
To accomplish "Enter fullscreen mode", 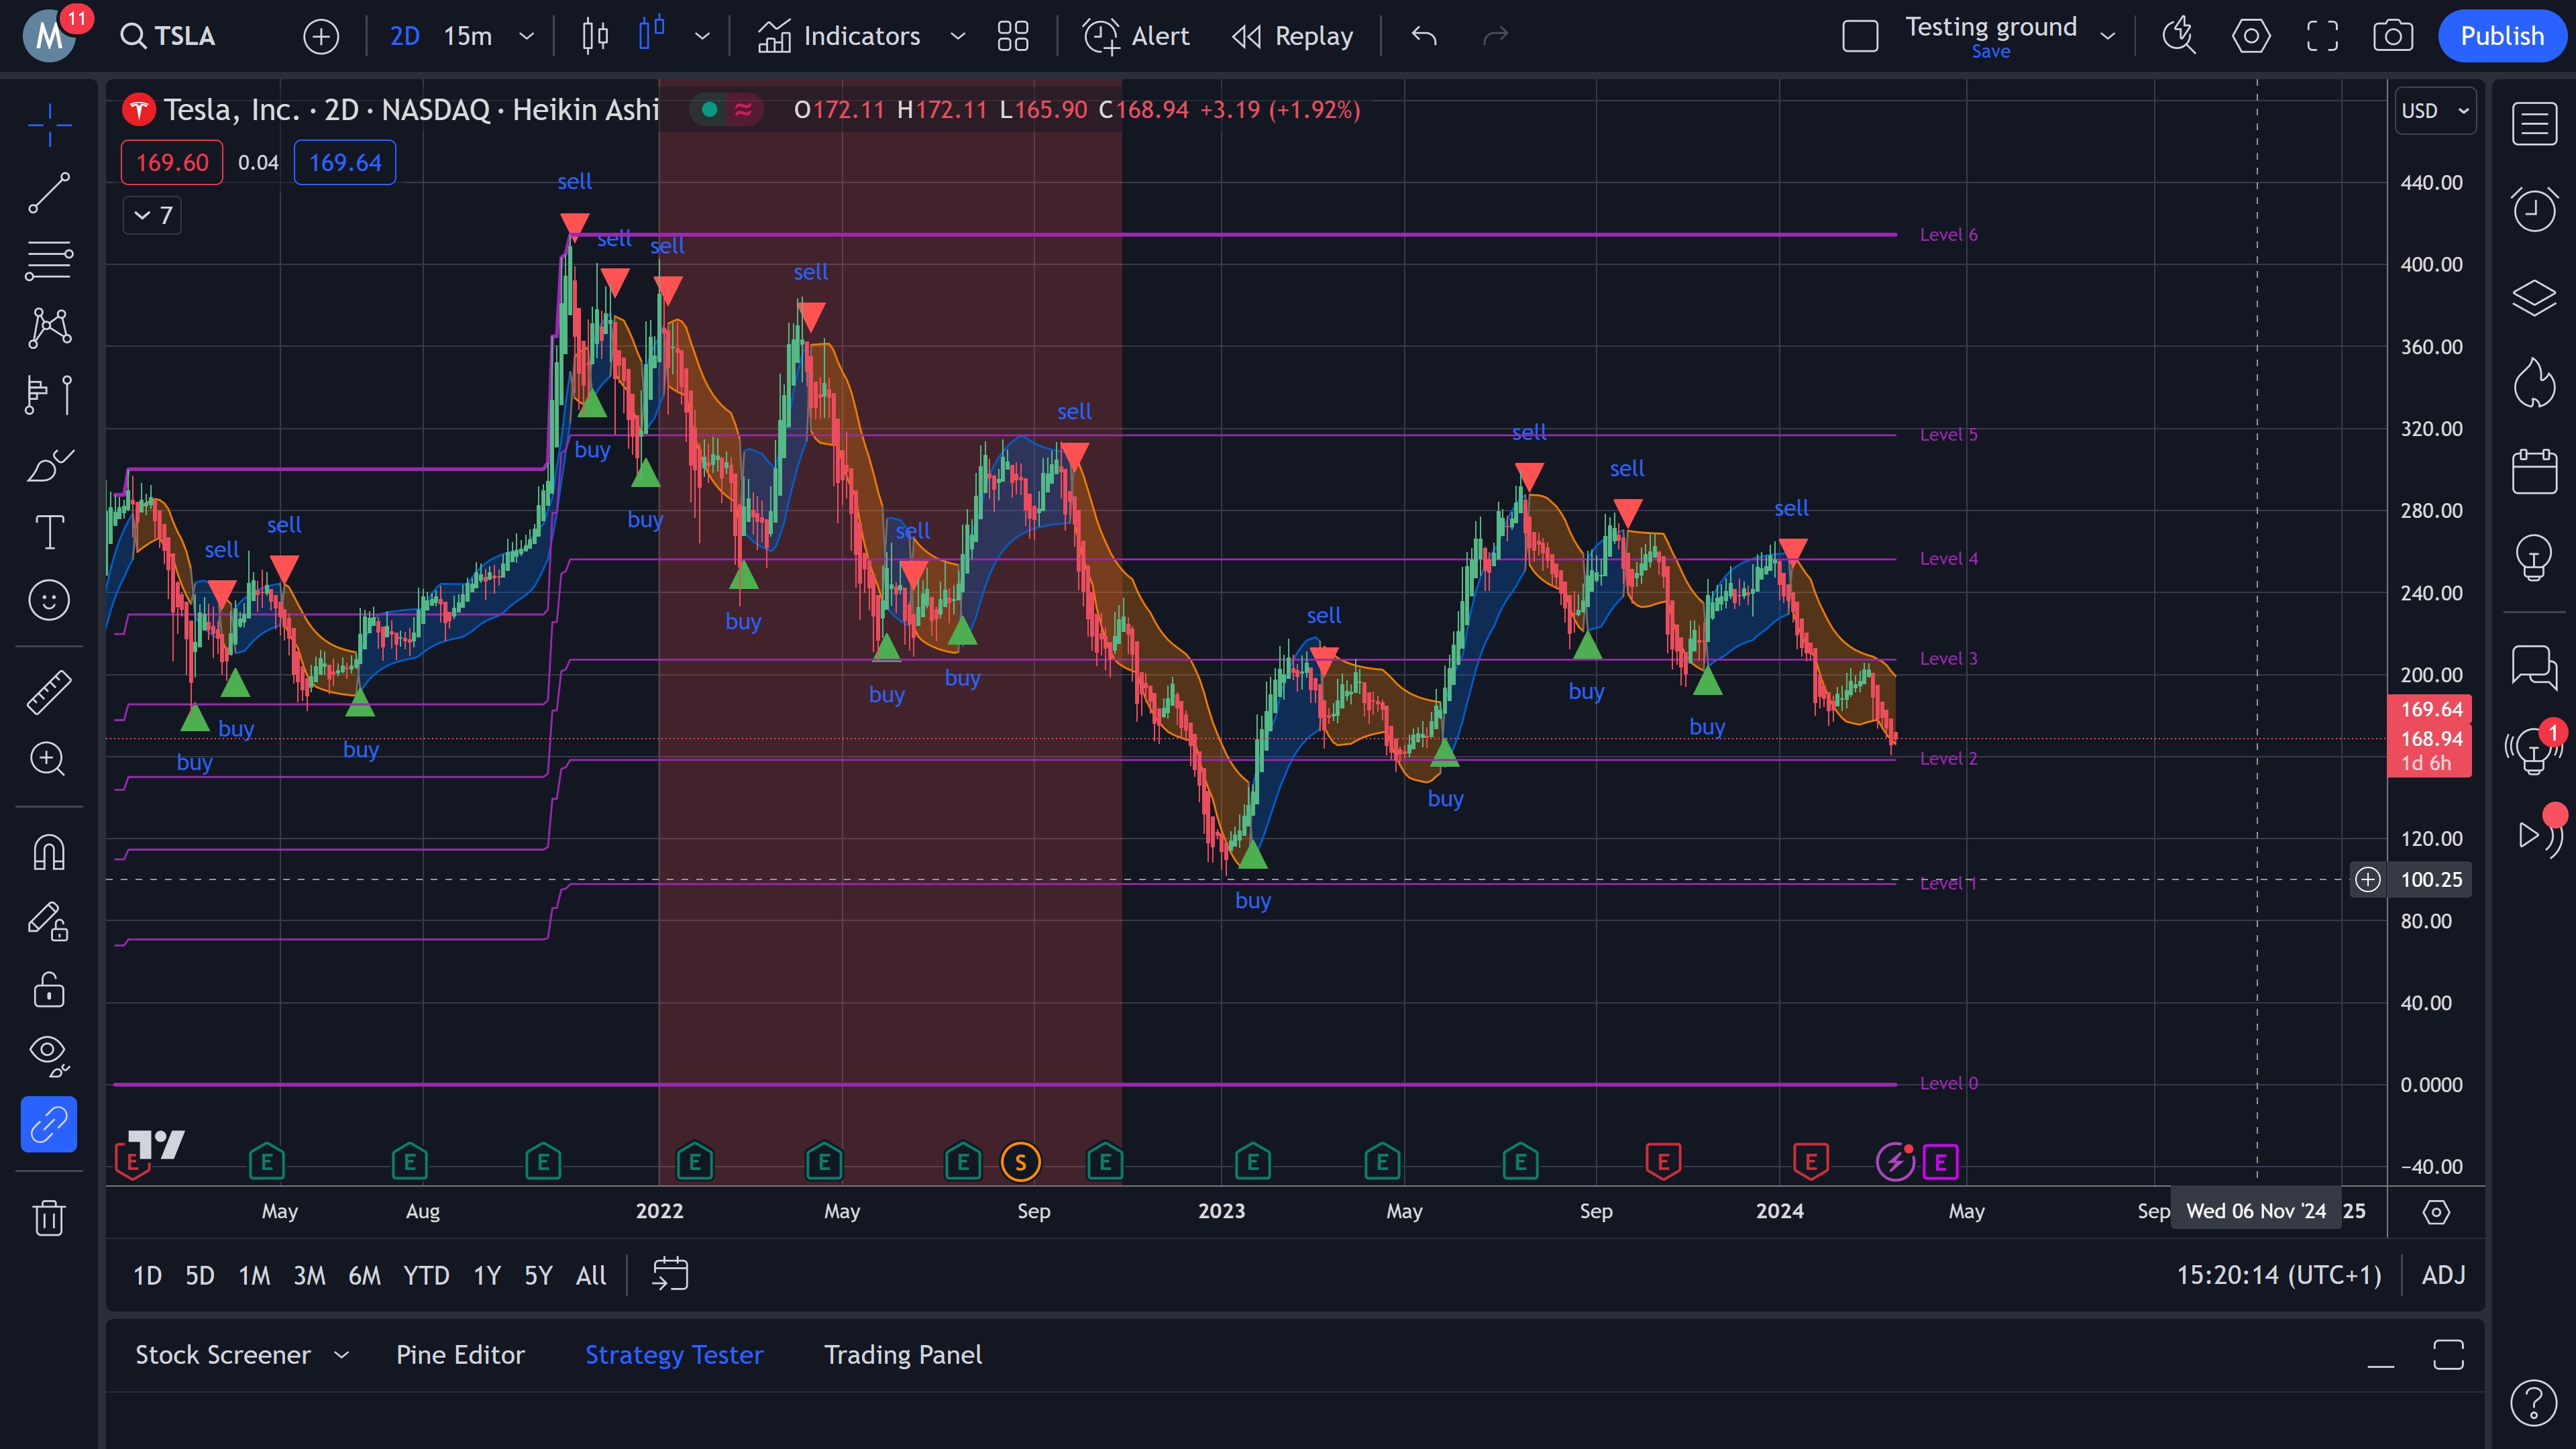I will 2322,37.
